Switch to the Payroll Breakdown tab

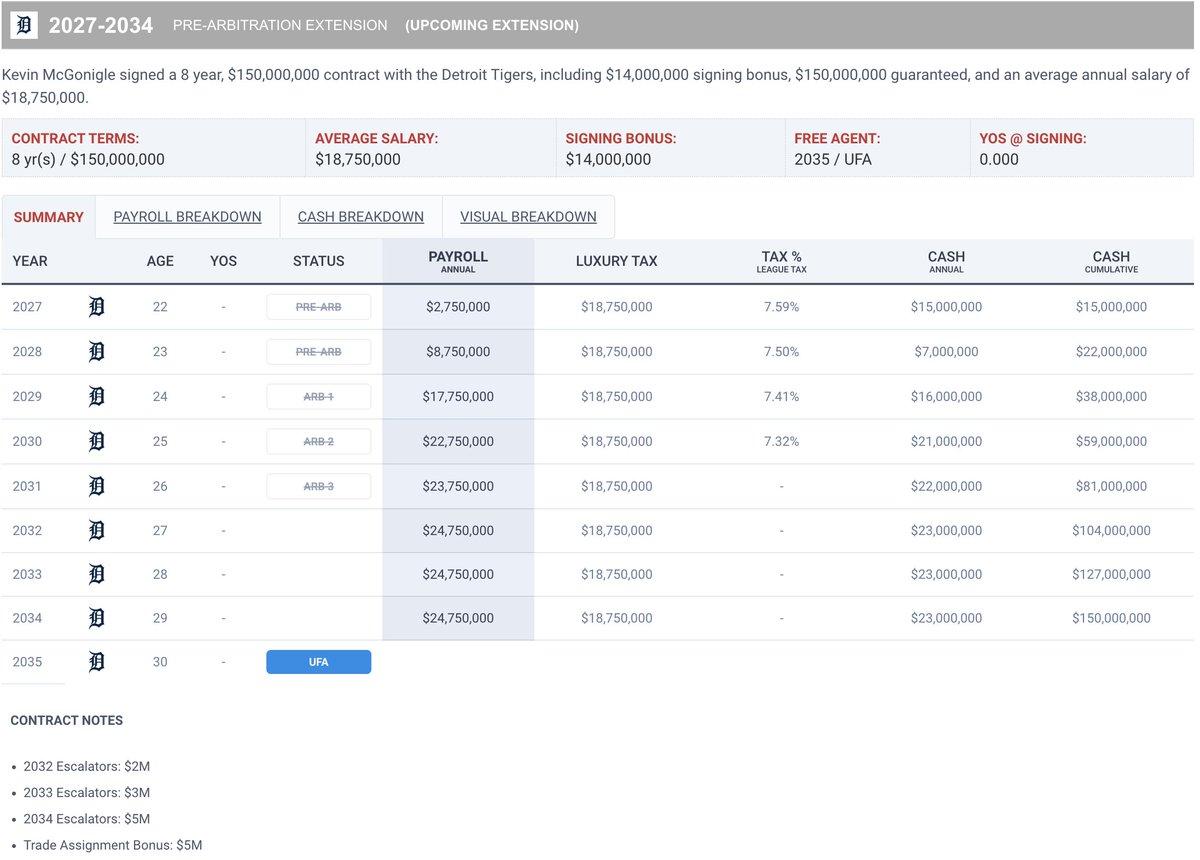coord(187,217)
